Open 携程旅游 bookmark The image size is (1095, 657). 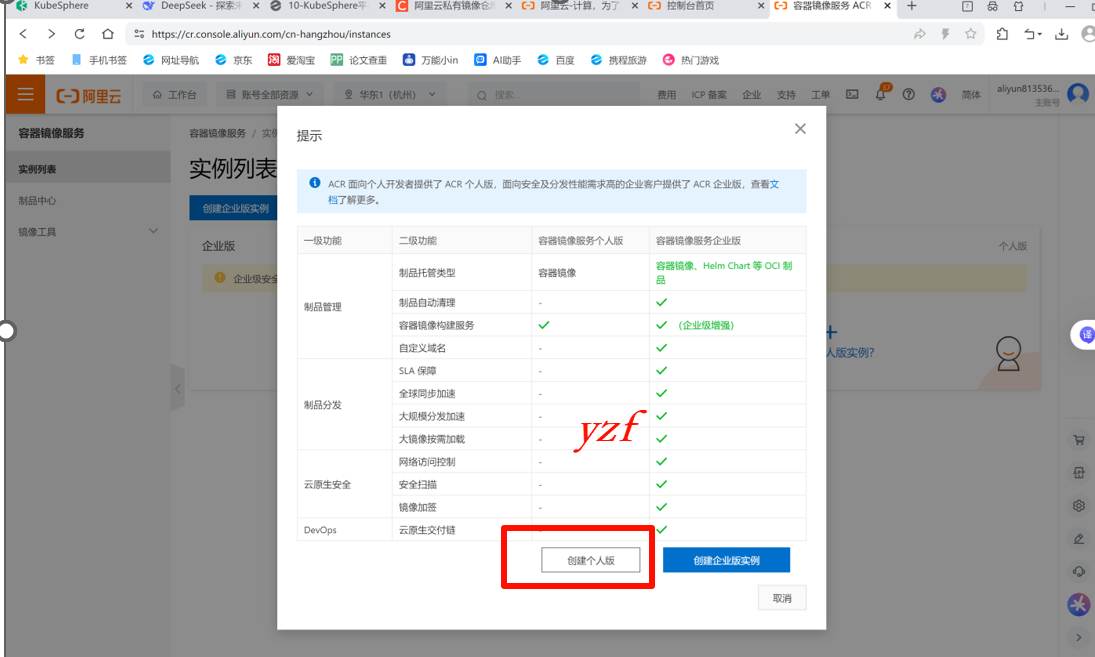(x=619, y=60)
